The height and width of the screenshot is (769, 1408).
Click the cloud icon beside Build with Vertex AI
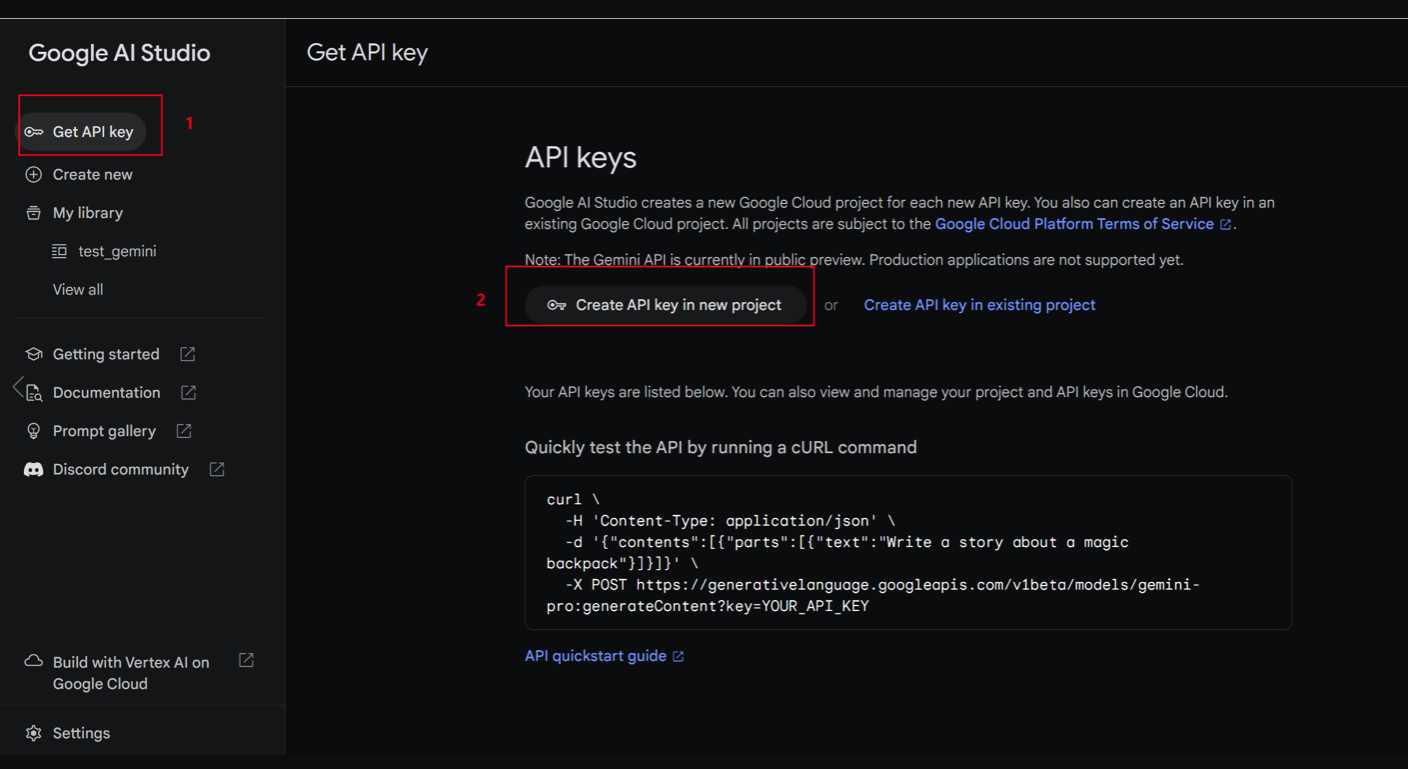(34, 662)
